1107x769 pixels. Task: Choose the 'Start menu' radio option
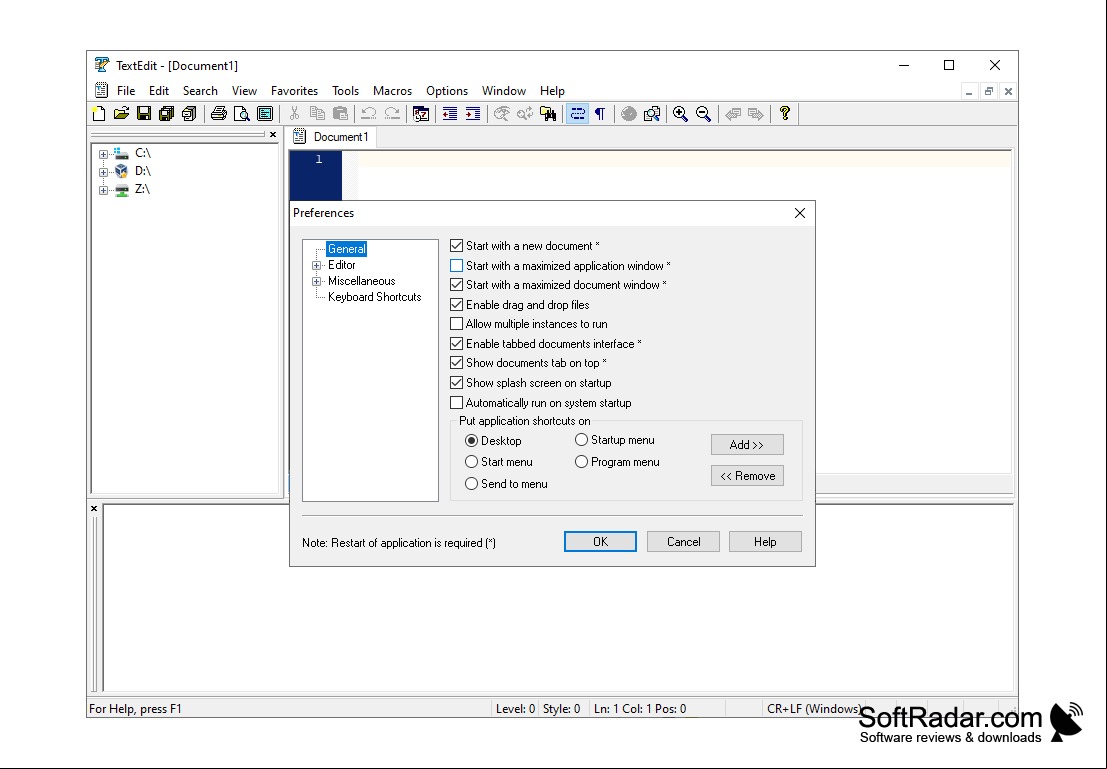tap(472, 462)
